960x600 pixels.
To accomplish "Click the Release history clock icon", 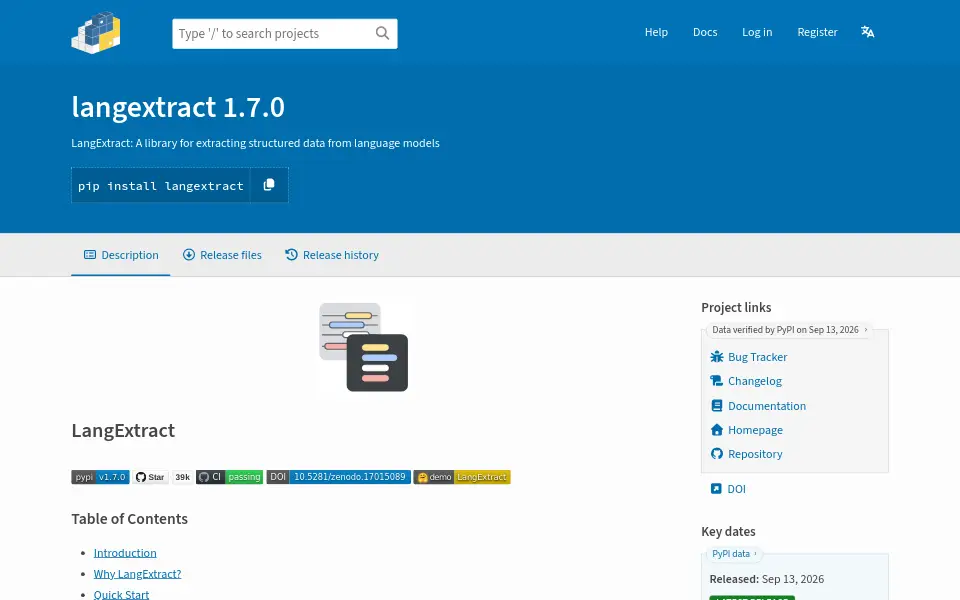I will click(291, 255).
